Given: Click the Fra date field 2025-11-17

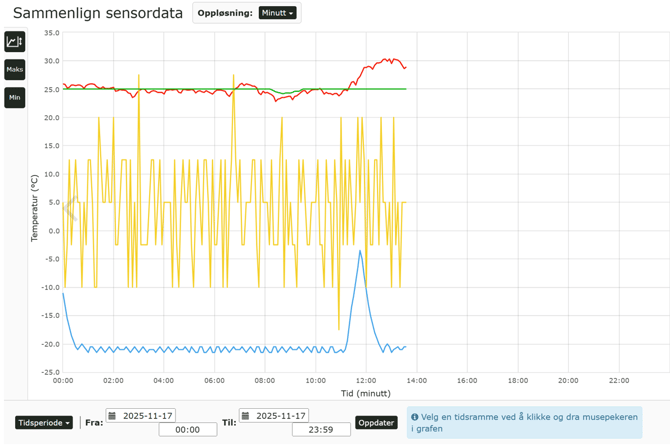Looking at the screenshot, I should [x=147, y=416].
